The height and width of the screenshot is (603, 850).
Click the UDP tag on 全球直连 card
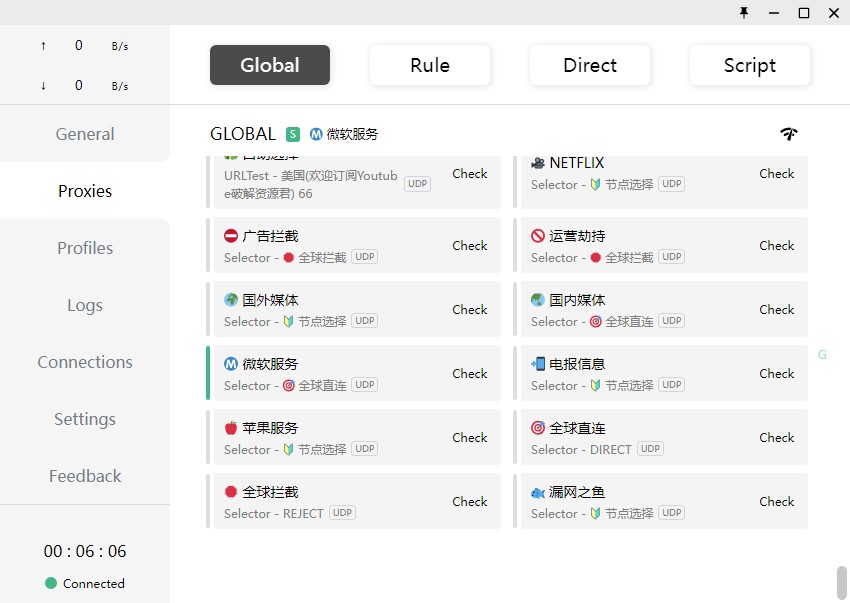pos(650,449)
